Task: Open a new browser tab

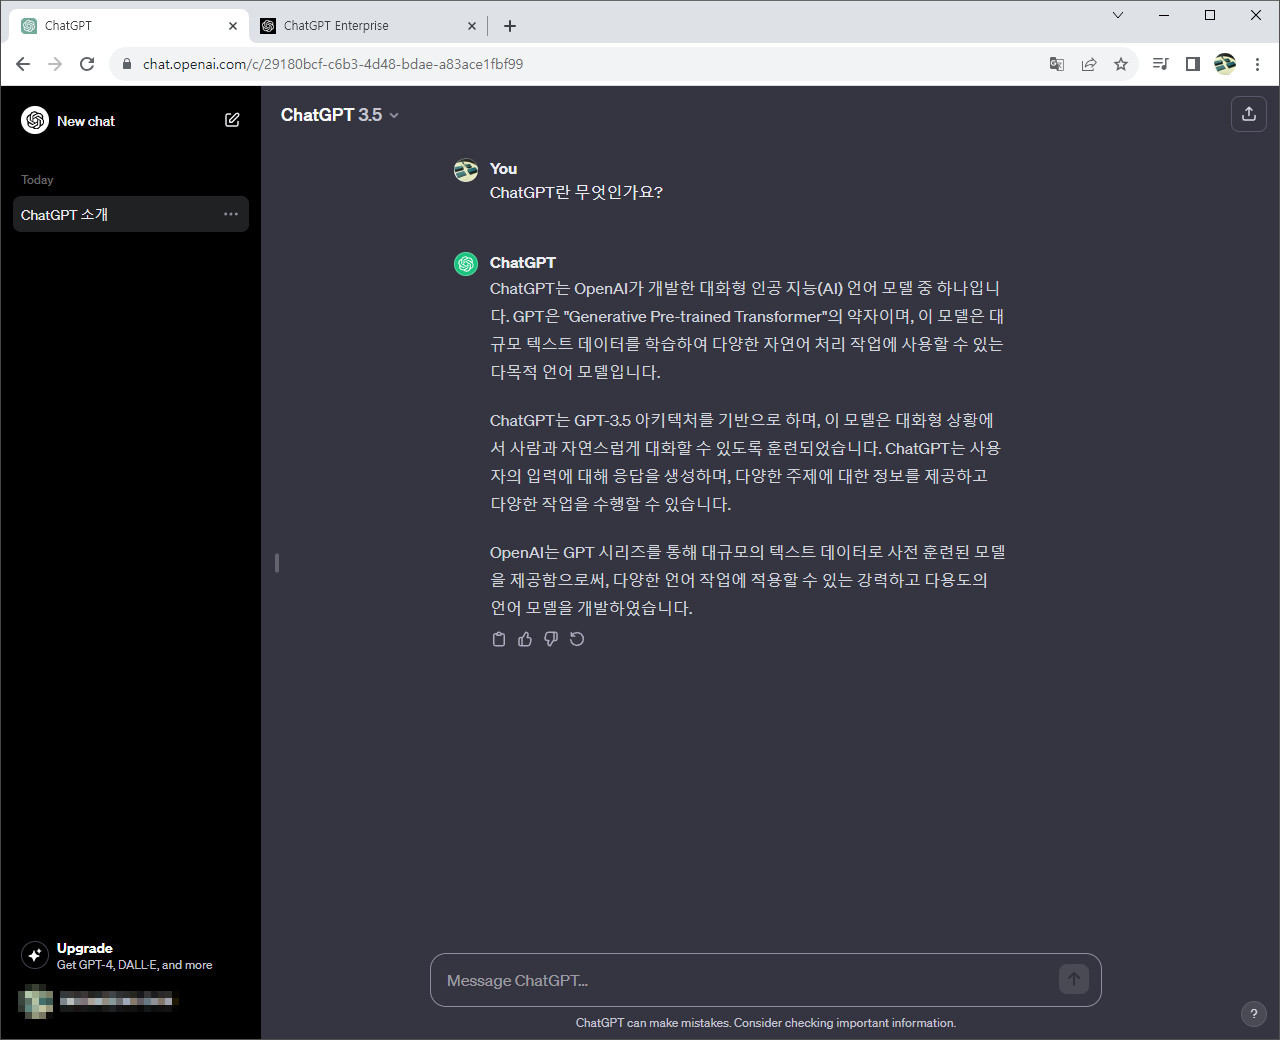Action: click(510, 26)
